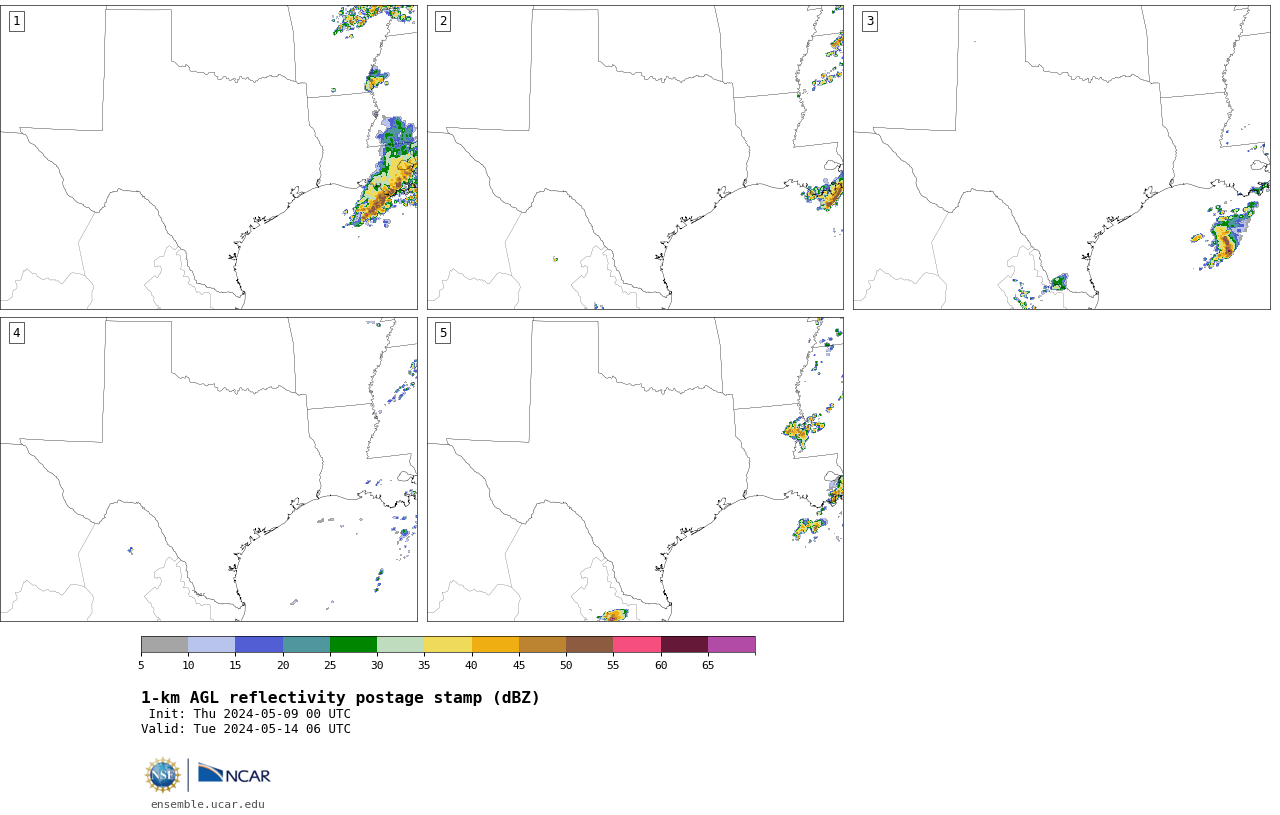Screen dimensions: 1280x815
Task: Click the colorbar tick label 5
Action: (141, 665)
